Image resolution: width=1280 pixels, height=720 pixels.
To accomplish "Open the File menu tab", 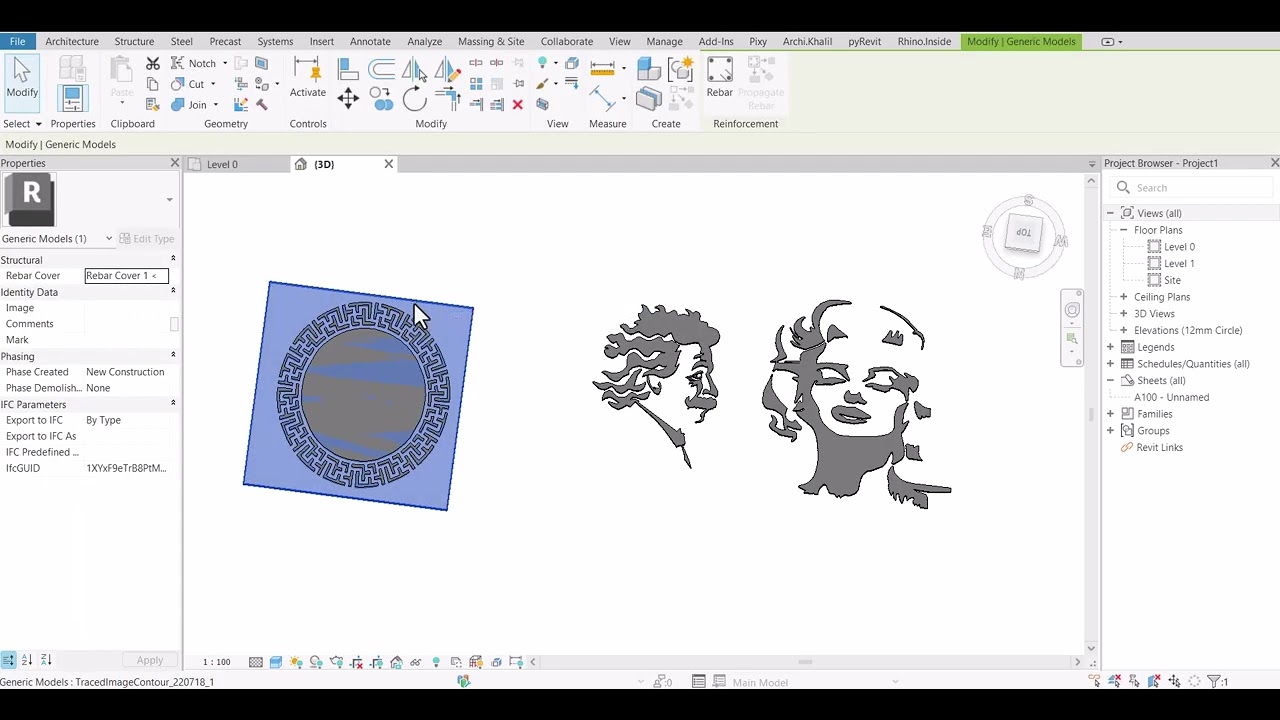I will 18,41.
